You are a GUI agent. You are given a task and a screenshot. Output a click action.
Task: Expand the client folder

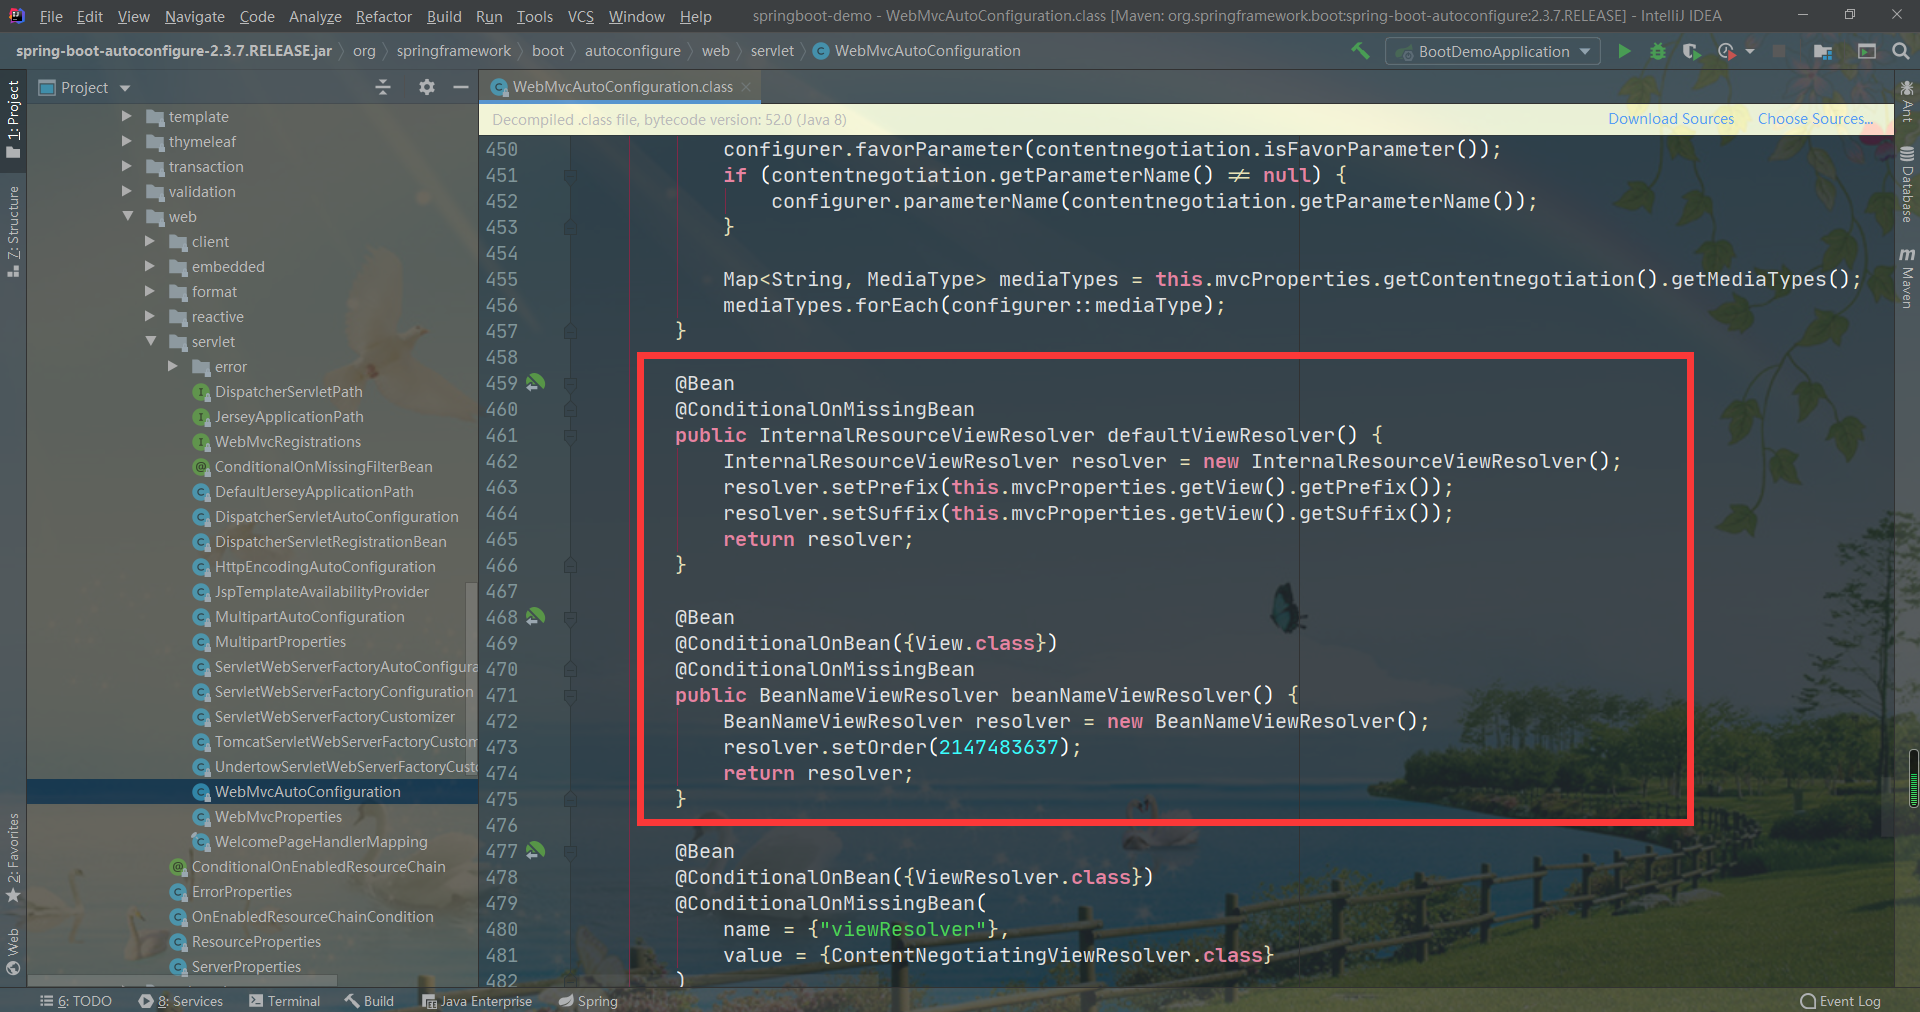tap(150, 241)
